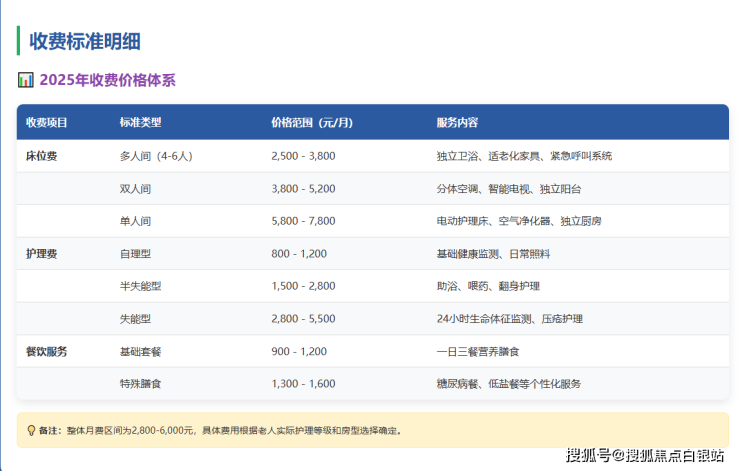The width and height of the screenshot is (740, 471).
Task: Click the lightbulb icon in the 备注 note
Action: point(31,431)
